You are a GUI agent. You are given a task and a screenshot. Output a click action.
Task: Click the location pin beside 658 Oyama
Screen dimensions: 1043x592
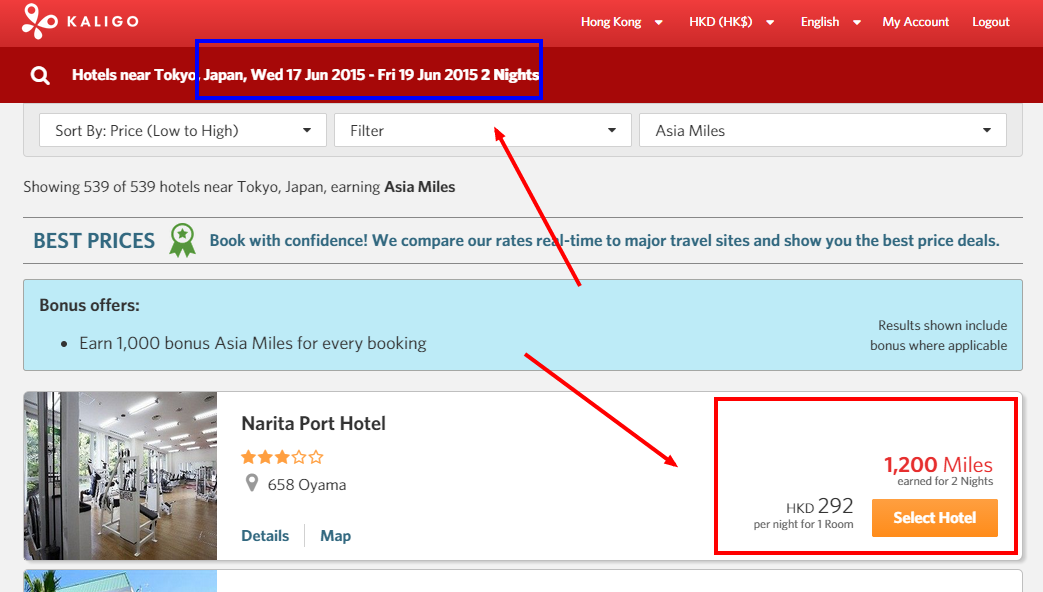pyautogui.click(x=251, y=483)
